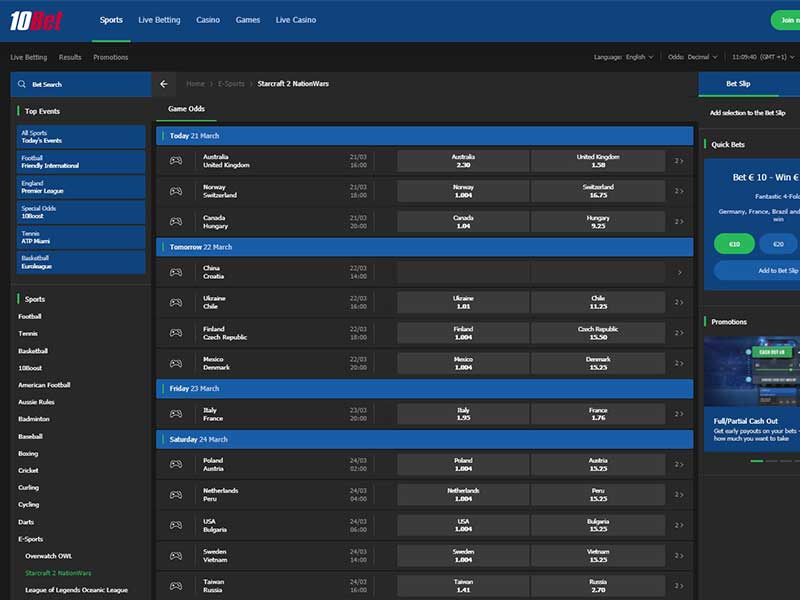Open All Sports Today's Events top event
800x600 pixels.
coord(81,137)
